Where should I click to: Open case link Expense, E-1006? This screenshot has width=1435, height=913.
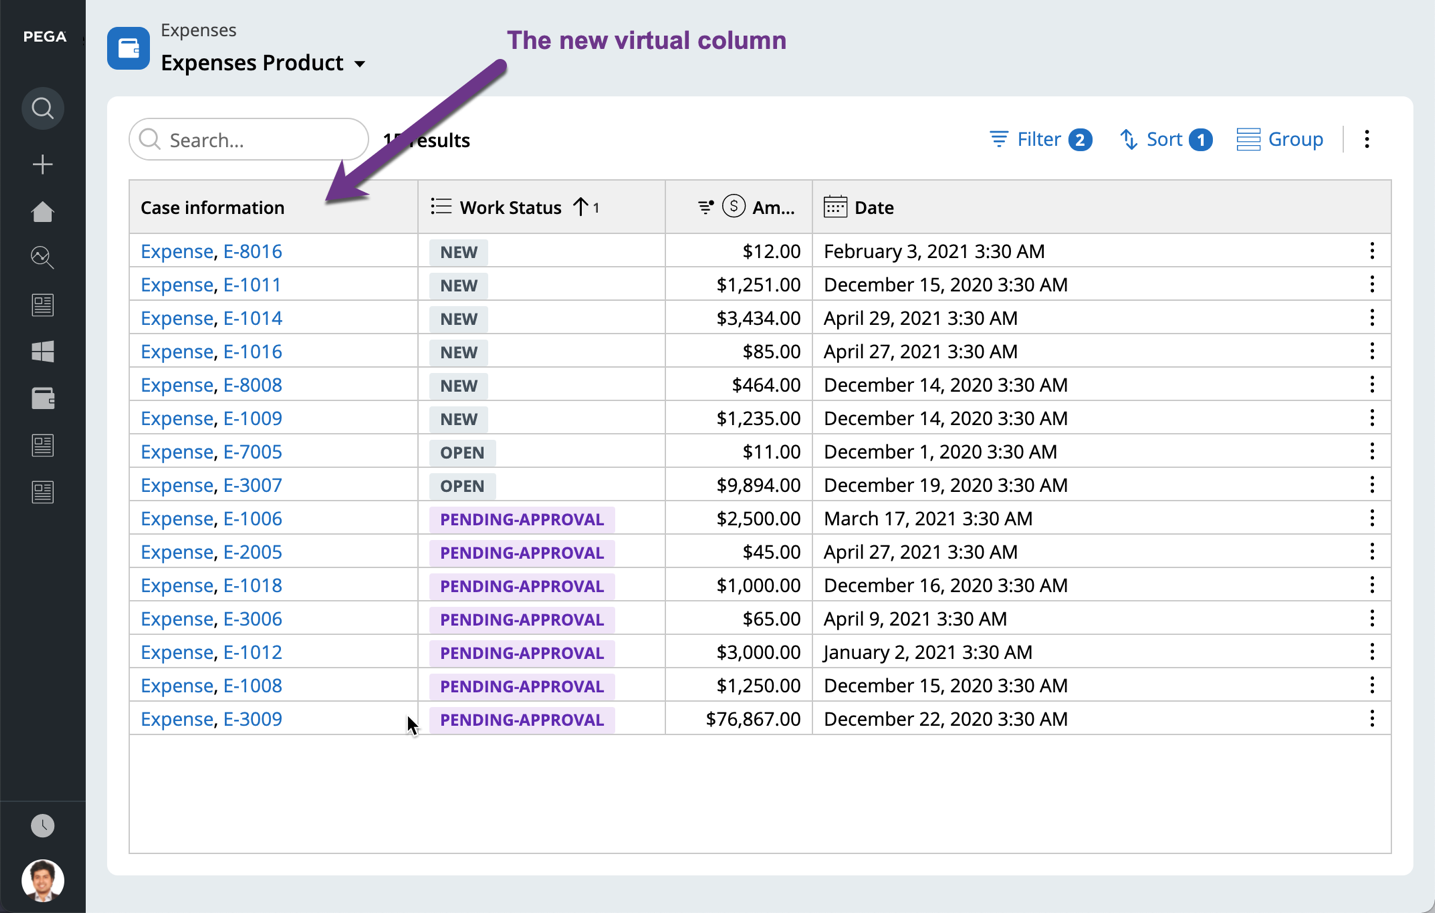point(211,518)
